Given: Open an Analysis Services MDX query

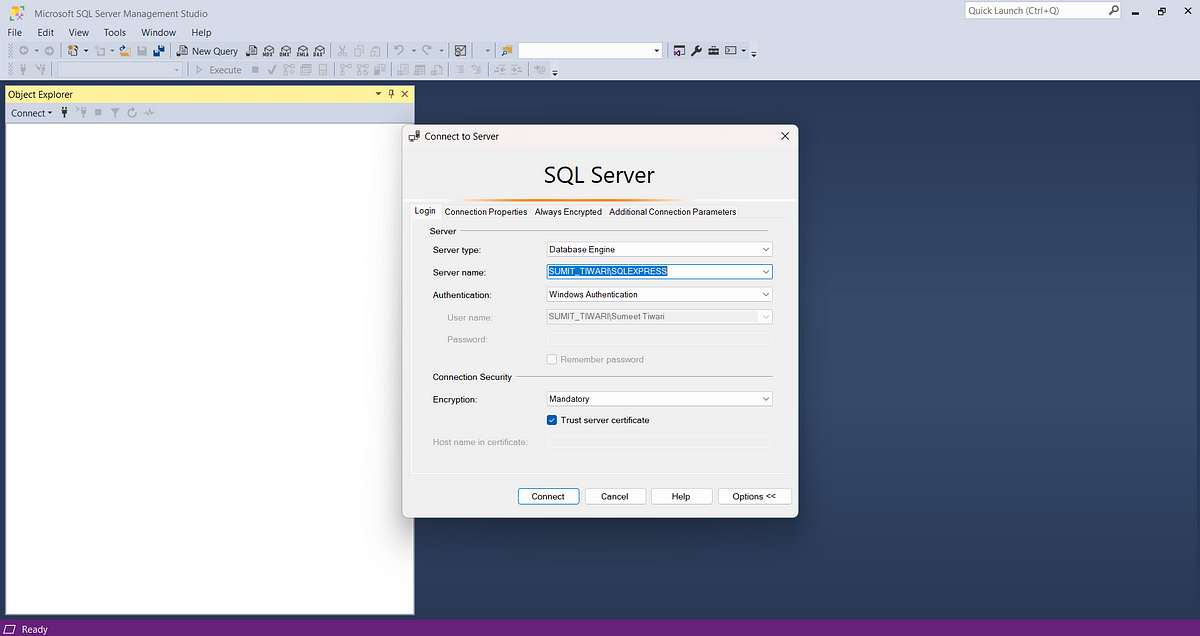Looking at the screenshot, I should tap(268, 50).
